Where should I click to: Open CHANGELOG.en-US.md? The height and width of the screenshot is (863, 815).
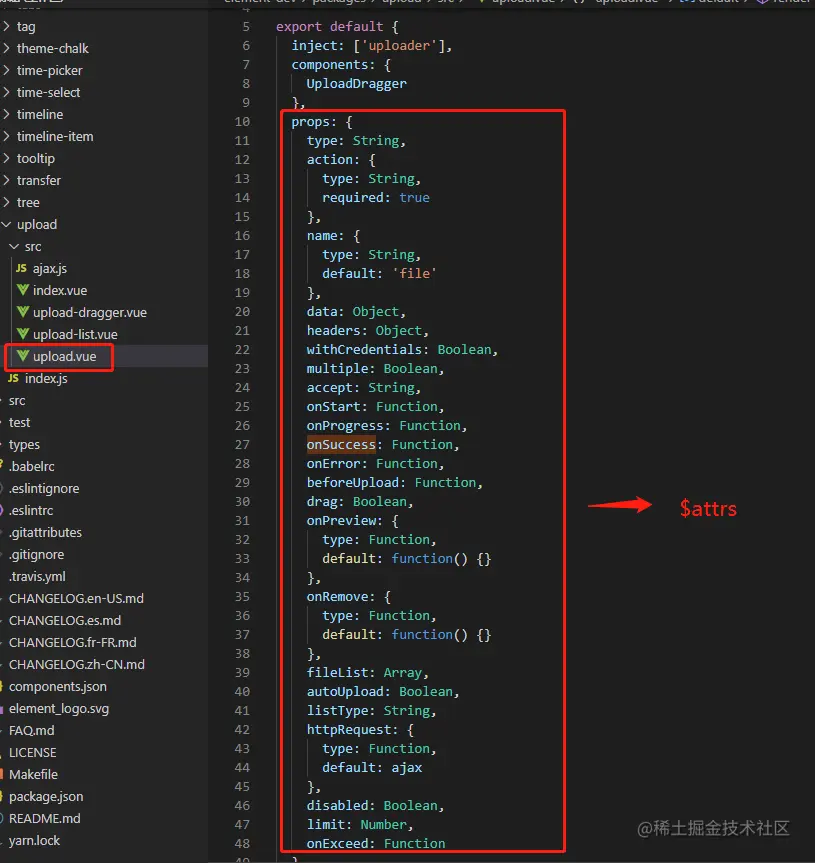(76, 599)
